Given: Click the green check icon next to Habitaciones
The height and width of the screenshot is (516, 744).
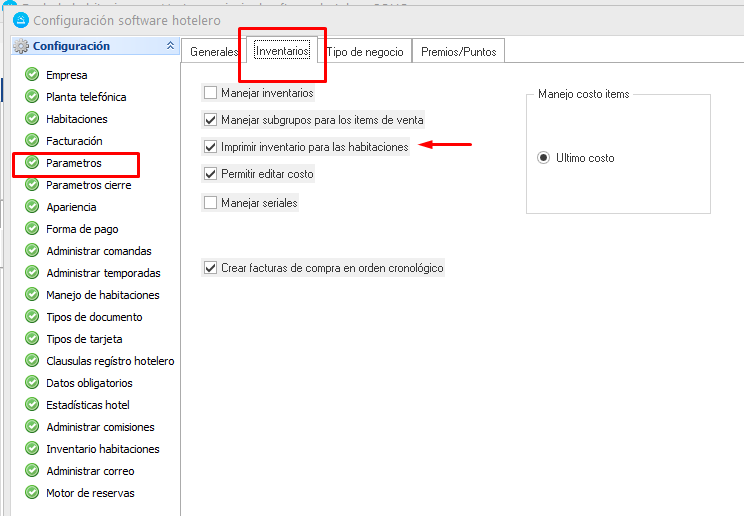Looking at the screenshot, I should pos(32,119).
